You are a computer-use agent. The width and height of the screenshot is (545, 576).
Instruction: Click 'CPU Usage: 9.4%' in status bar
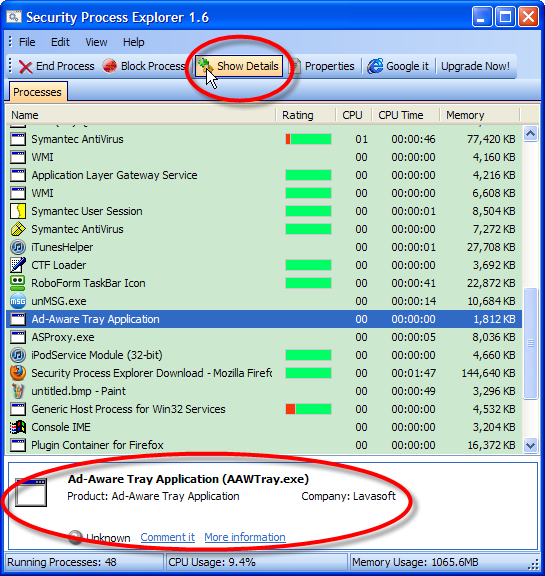[x=212, y=562]
